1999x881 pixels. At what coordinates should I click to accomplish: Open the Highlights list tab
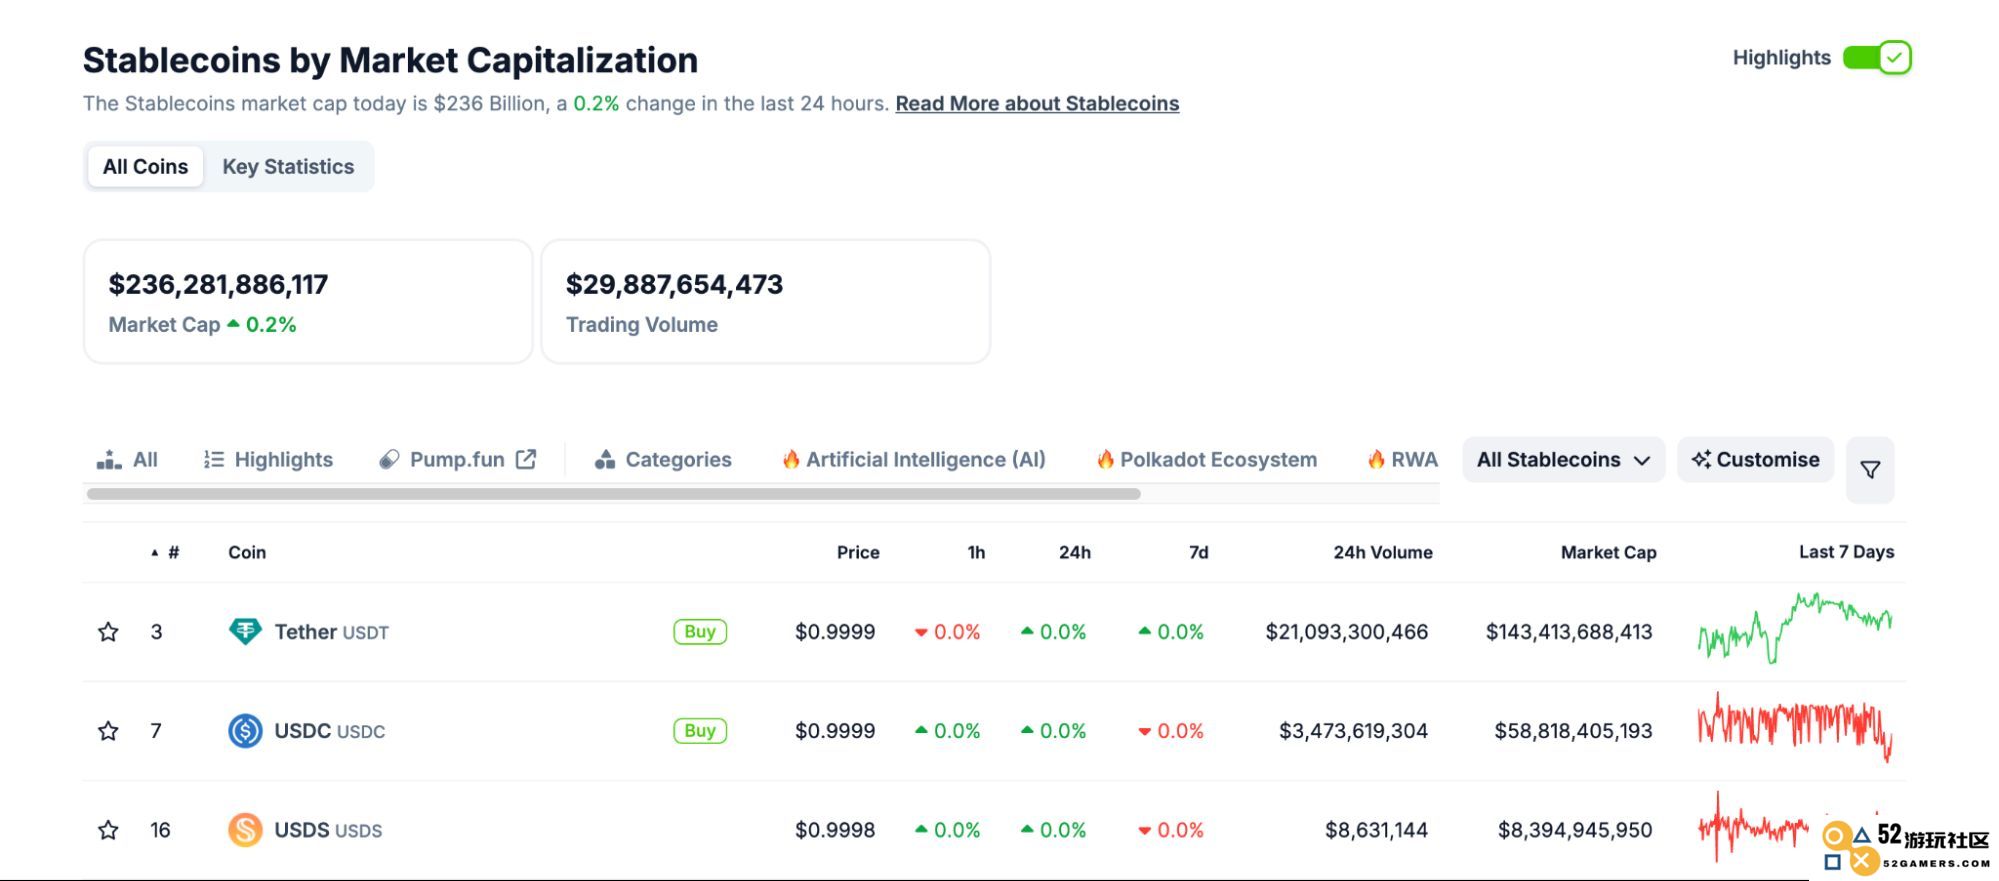point(268,460)
